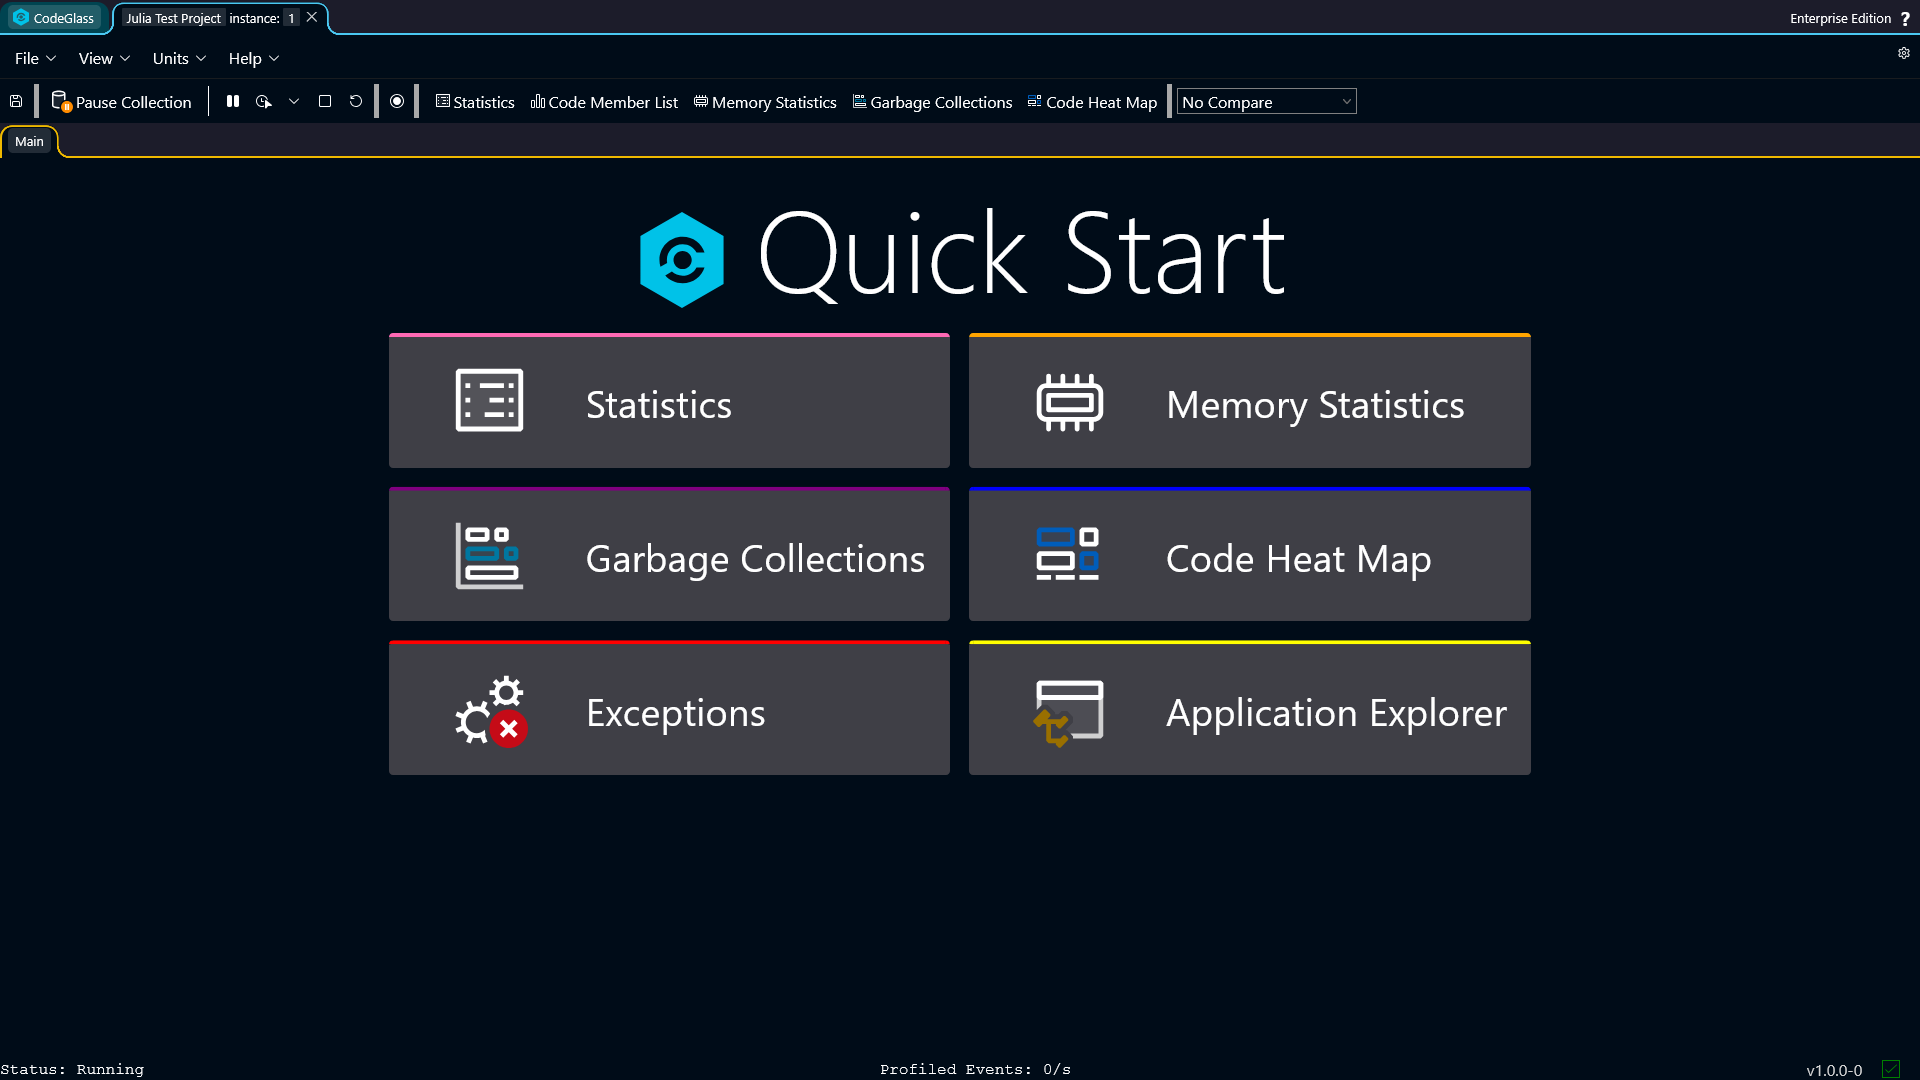Click the clock-with-cursor timed profiling icon
Screen dimensions: 1920x1080
click(264, 101)
